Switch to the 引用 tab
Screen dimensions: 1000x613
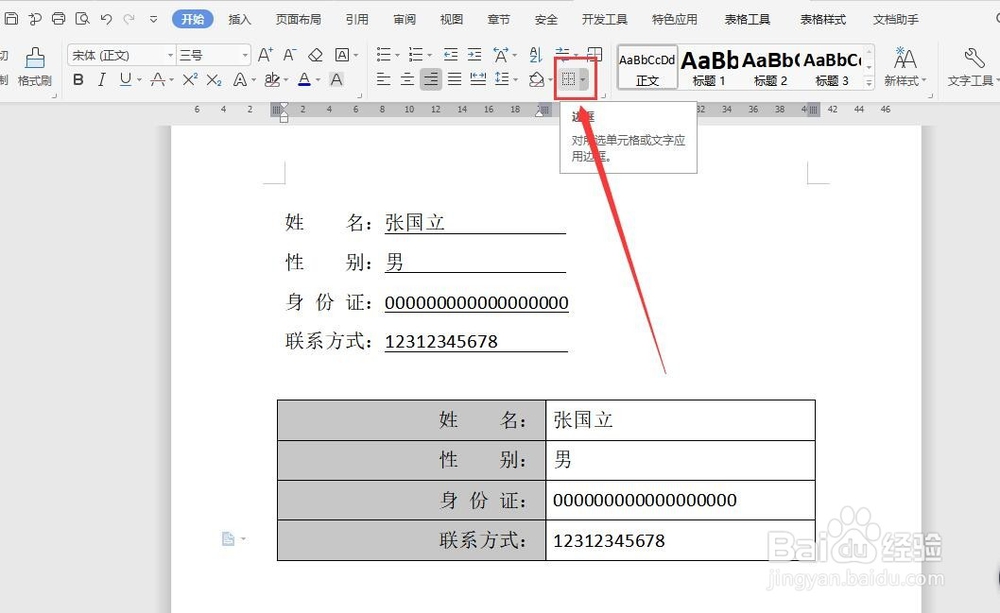point(357,19)
